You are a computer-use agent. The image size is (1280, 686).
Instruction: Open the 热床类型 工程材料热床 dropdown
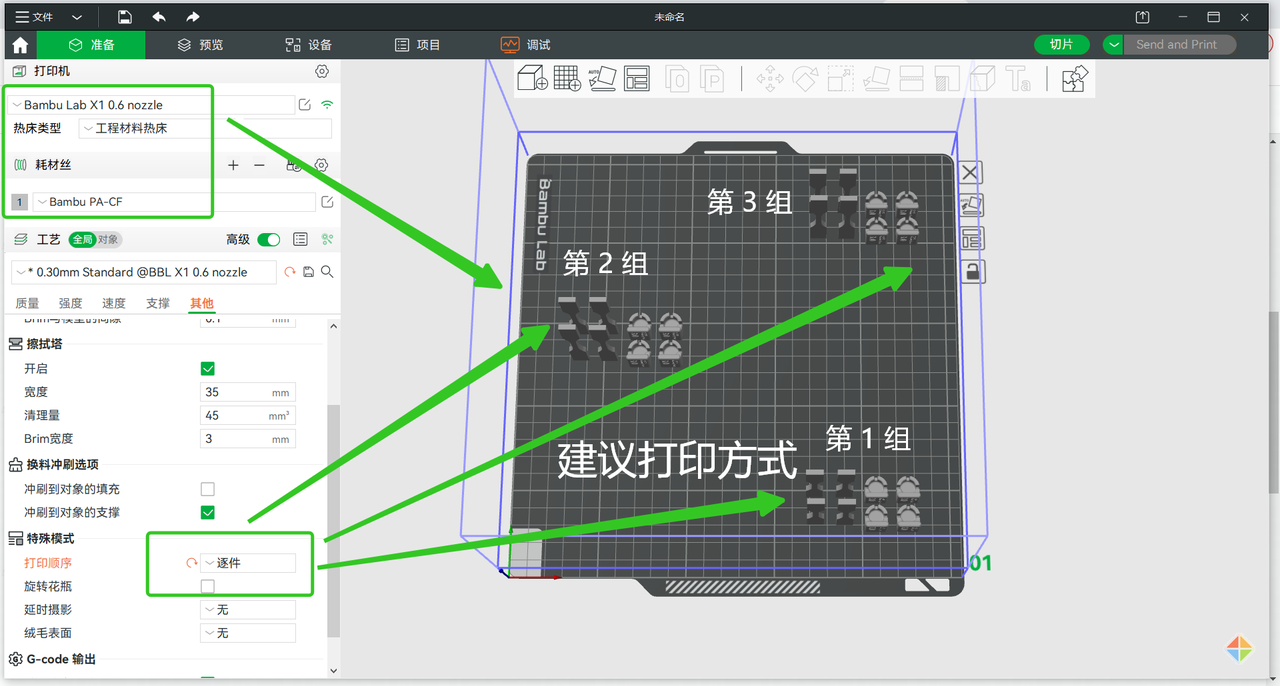205,129
